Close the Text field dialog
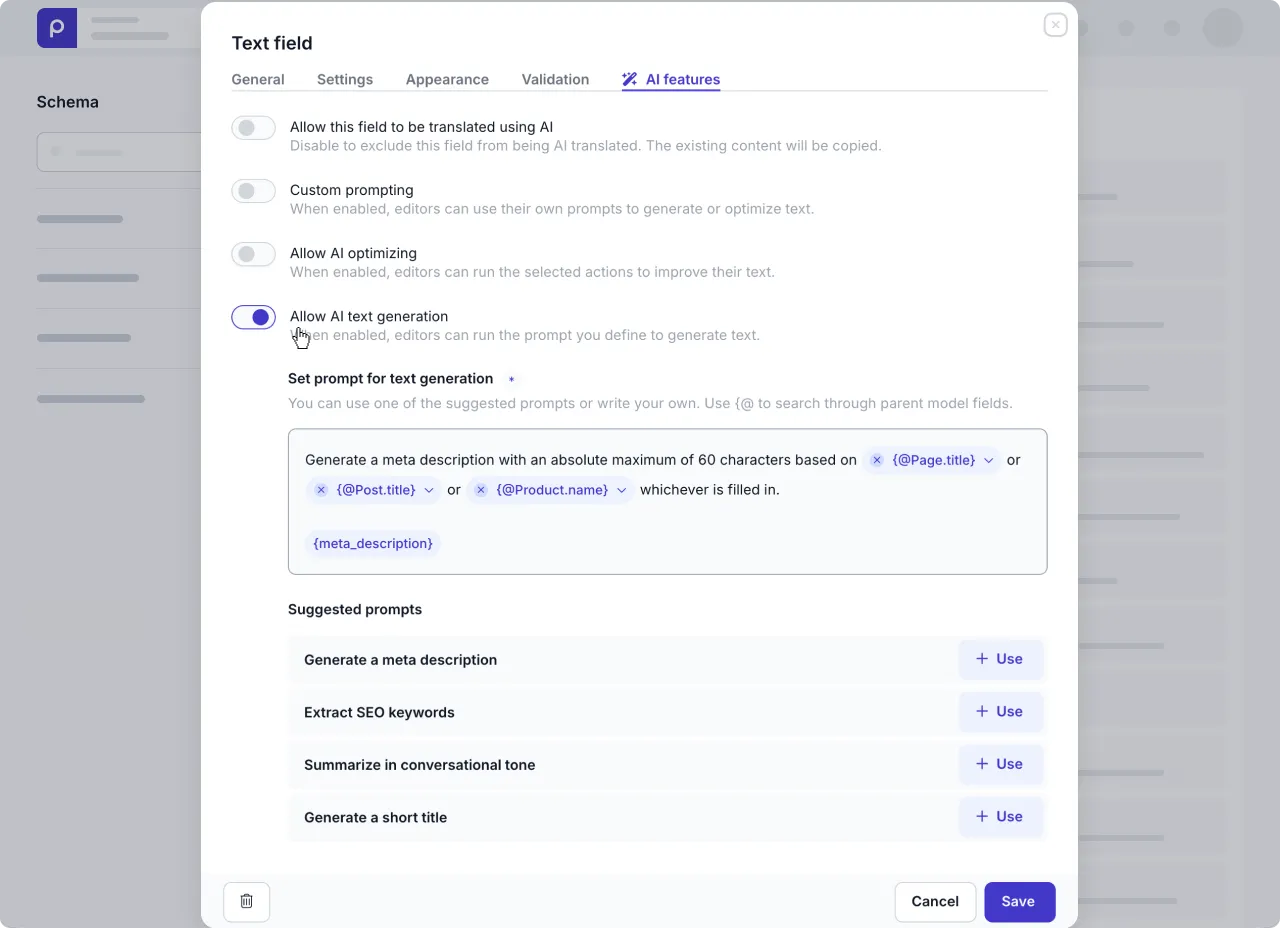Viewport: 1280px width, 928px height. tap(1055, 25)
